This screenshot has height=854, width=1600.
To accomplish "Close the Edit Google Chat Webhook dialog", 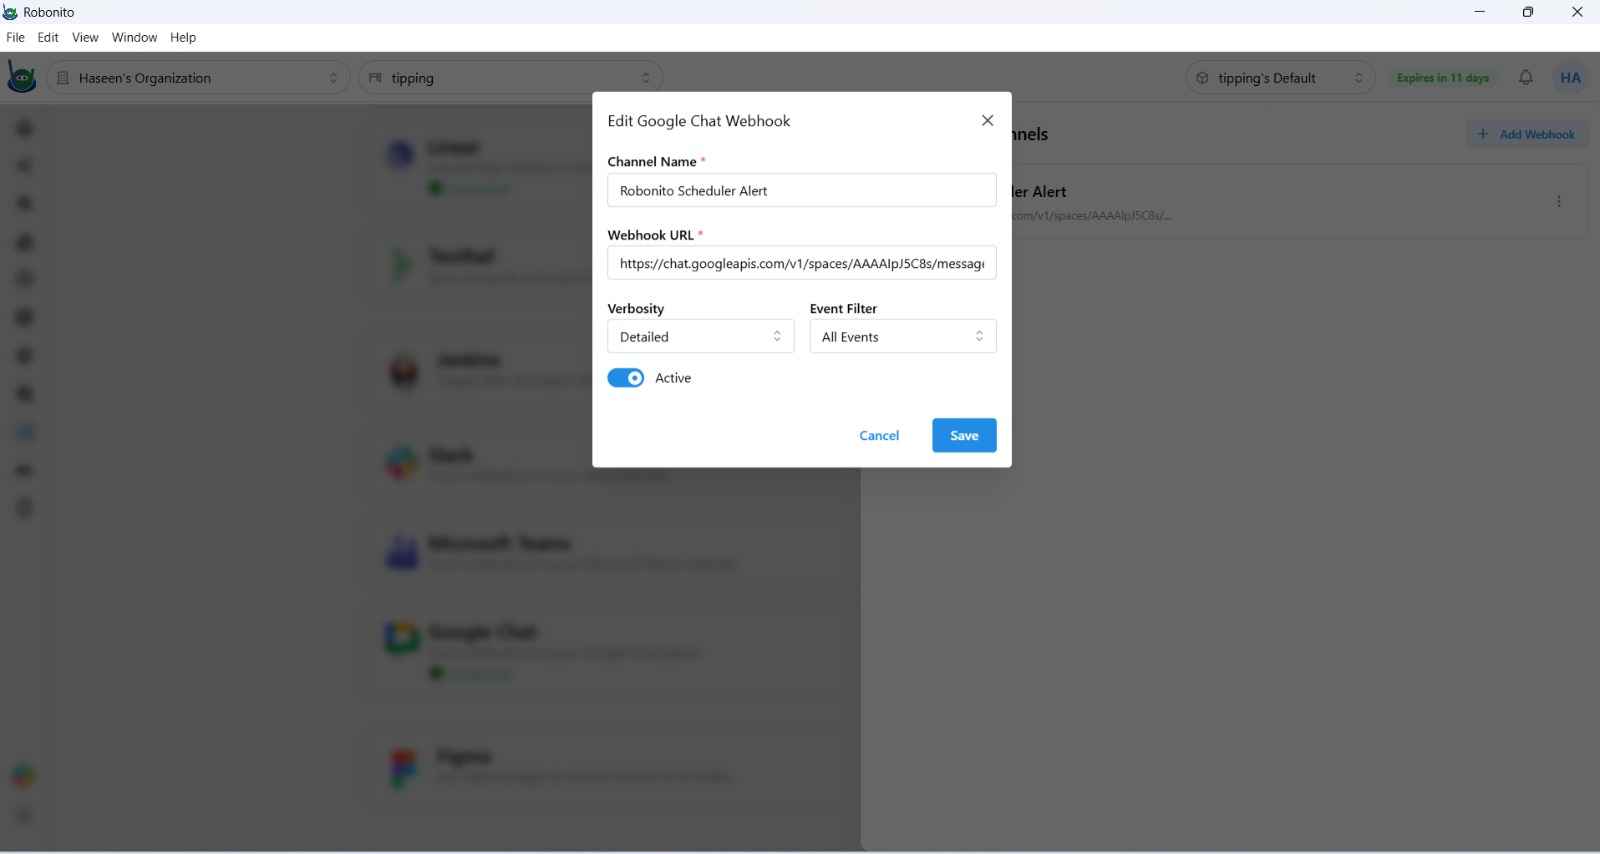I will 987,120.
